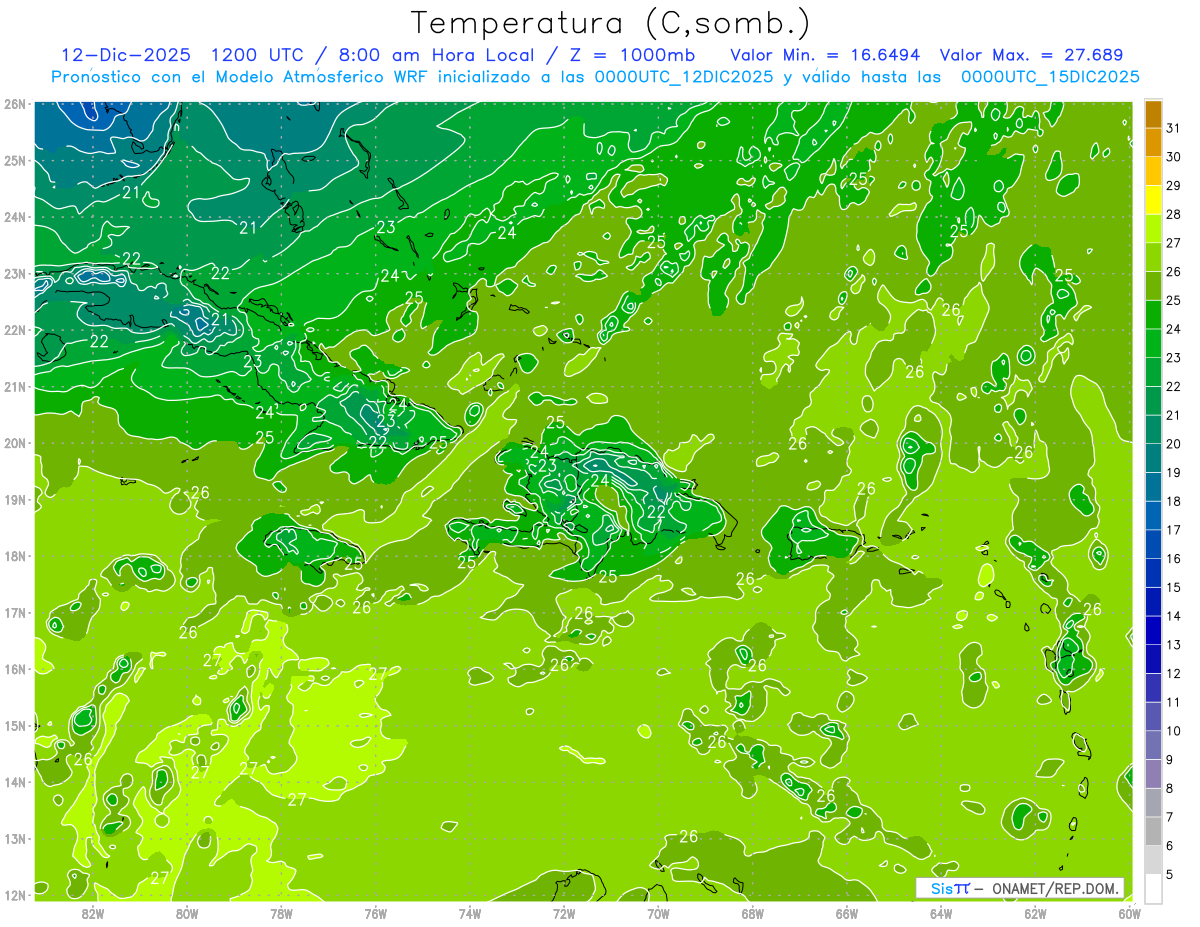Click the legend value '5' on color bar
Viewport: 1200px width, 927px height.
1170,874
